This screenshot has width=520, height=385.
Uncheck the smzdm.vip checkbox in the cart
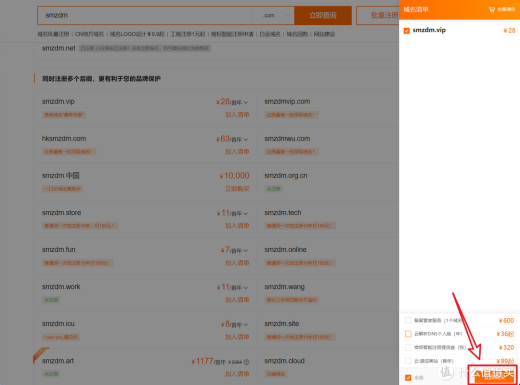pos(407,31)
